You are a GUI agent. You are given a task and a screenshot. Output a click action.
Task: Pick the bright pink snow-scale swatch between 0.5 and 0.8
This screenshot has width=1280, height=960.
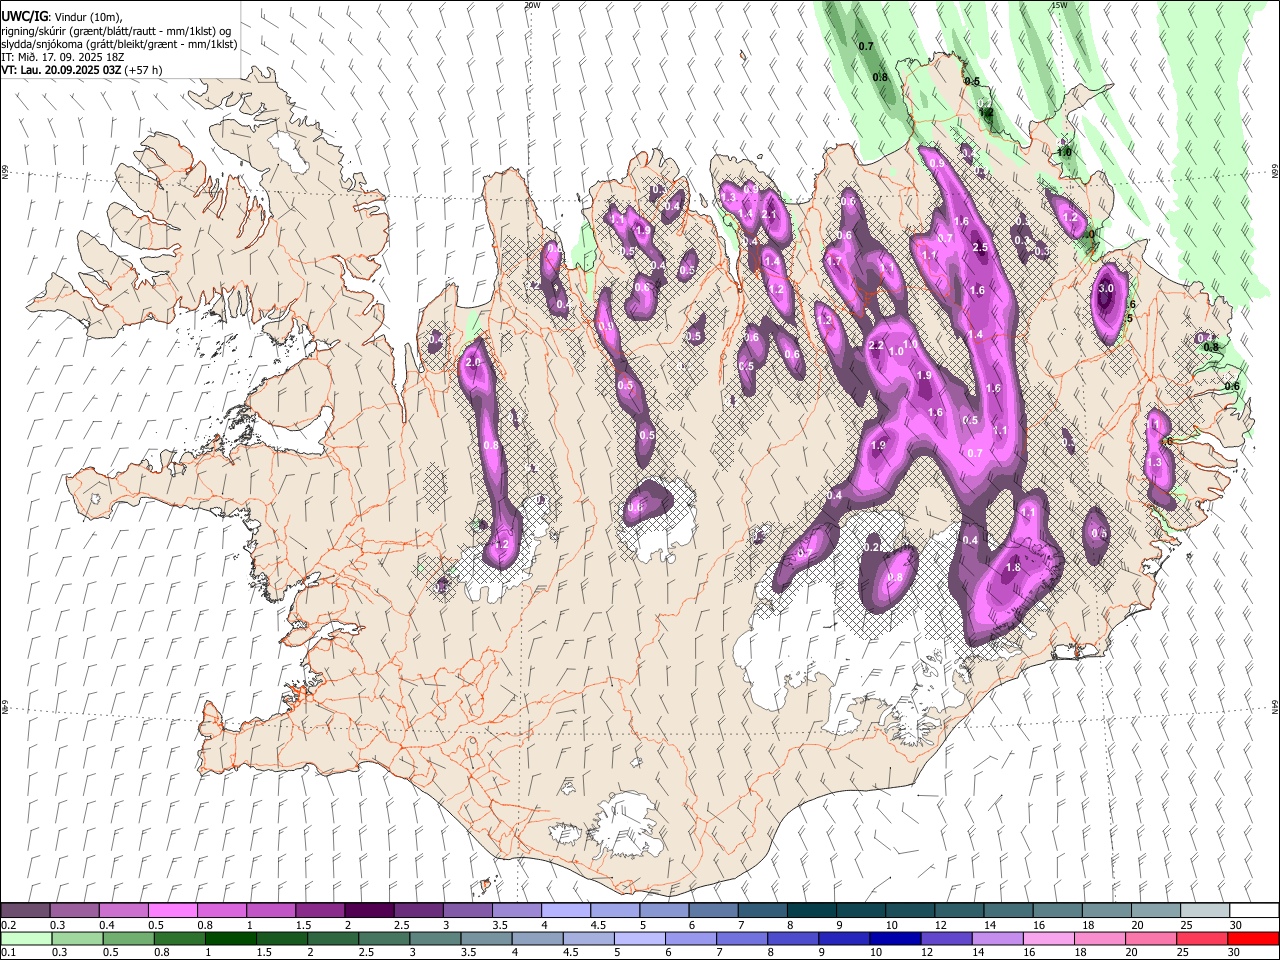173,911
